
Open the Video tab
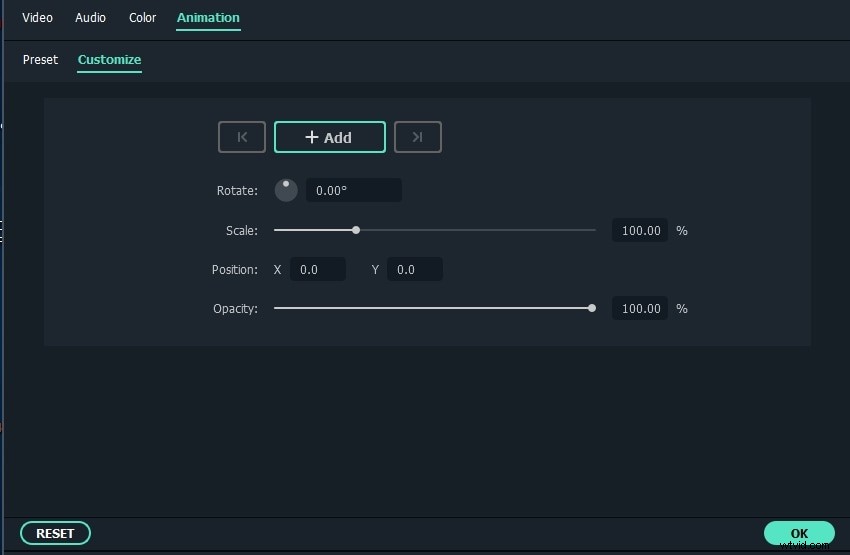point(37,17)
